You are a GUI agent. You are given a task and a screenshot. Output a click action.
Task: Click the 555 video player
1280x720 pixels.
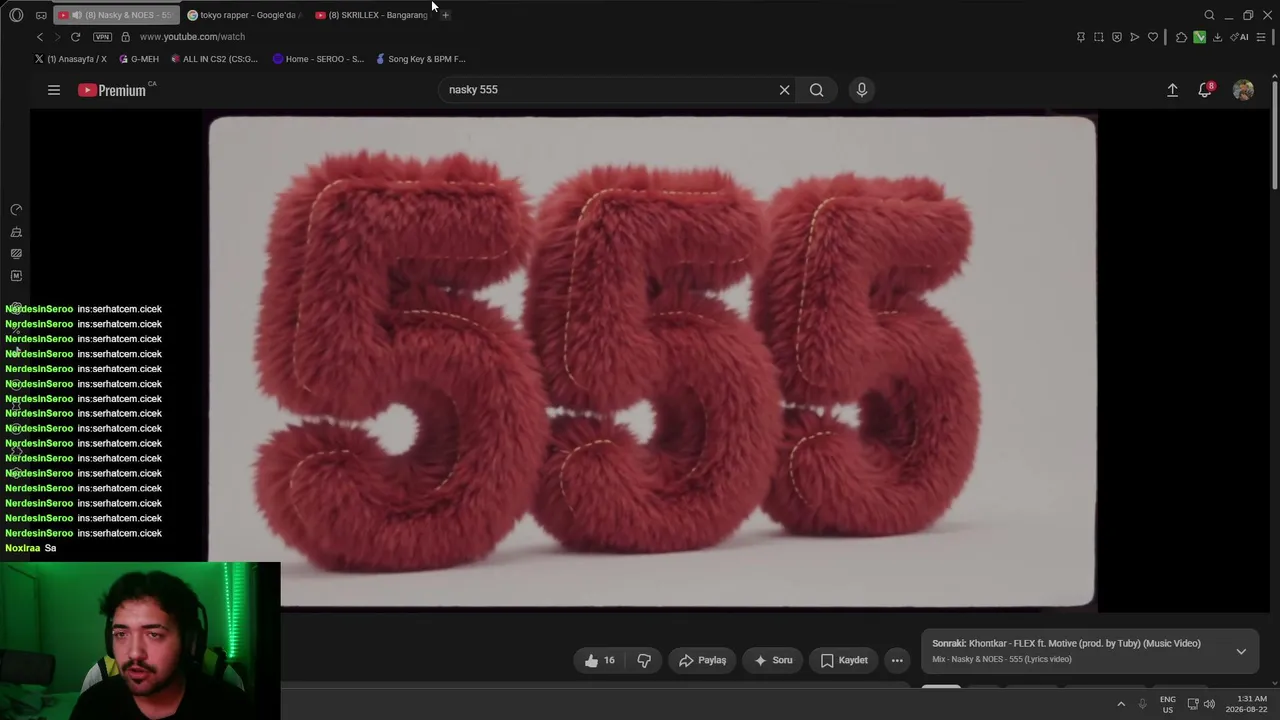pyautogui.click(x=652, y=361)
